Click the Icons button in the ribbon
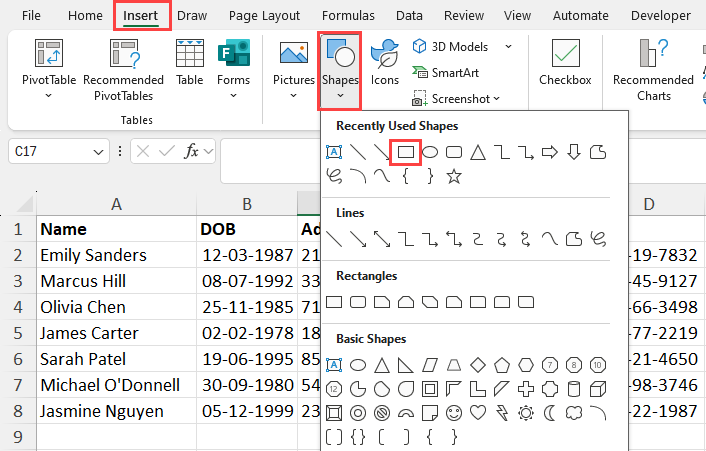The height and width of the screenshot is (451, 706). [384, 63]
